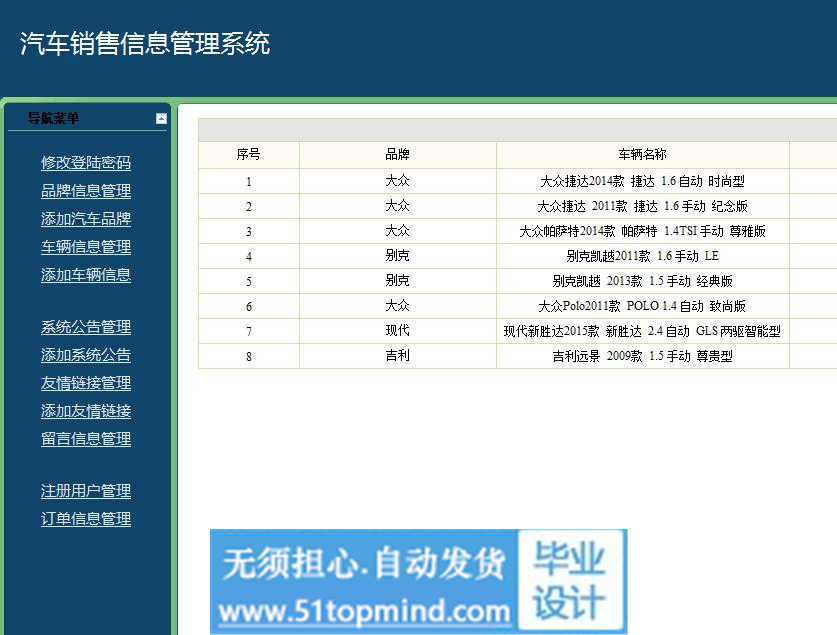Click the 51topmind.com advertisement banner
Image resolution: width=837 pixels, height=635 pixels.
point(418,581)
